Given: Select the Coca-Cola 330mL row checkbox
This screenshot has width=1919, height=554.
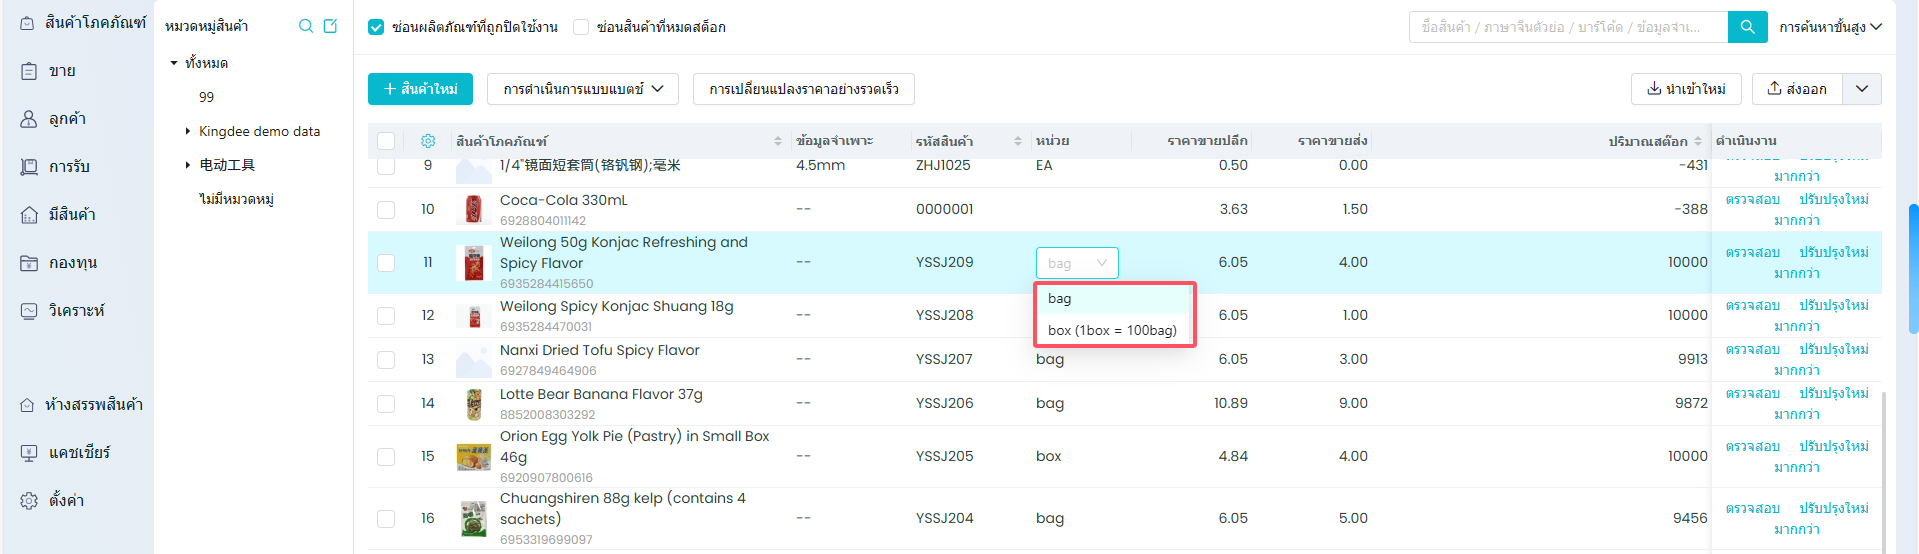Looking at the screenshot, I should click(x=386, y=209).
